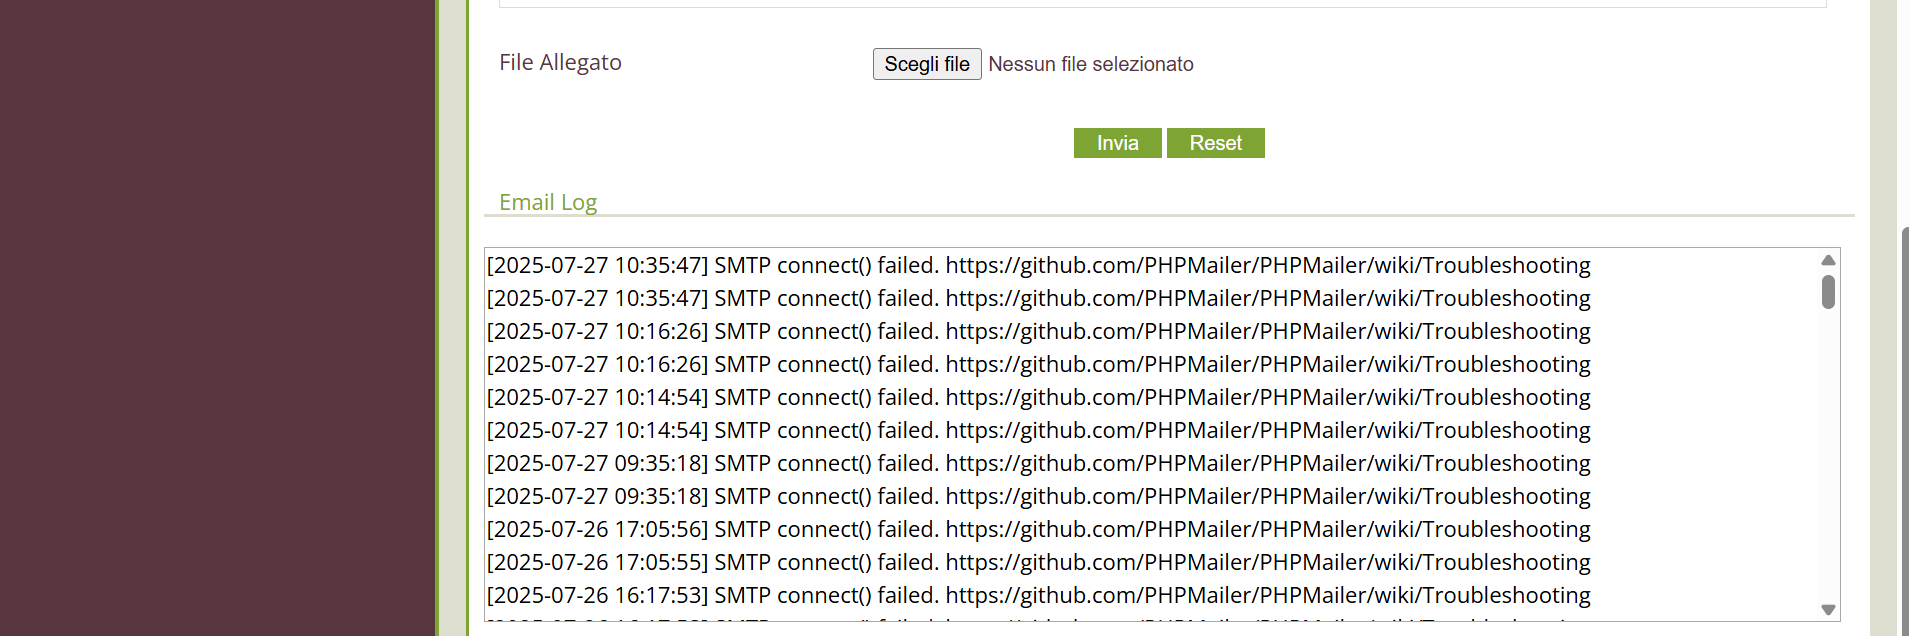The height and width of the screenshot is (636, 1909).
Task: Click the second 10:35:47 log entry
Action: (1038, 298)
